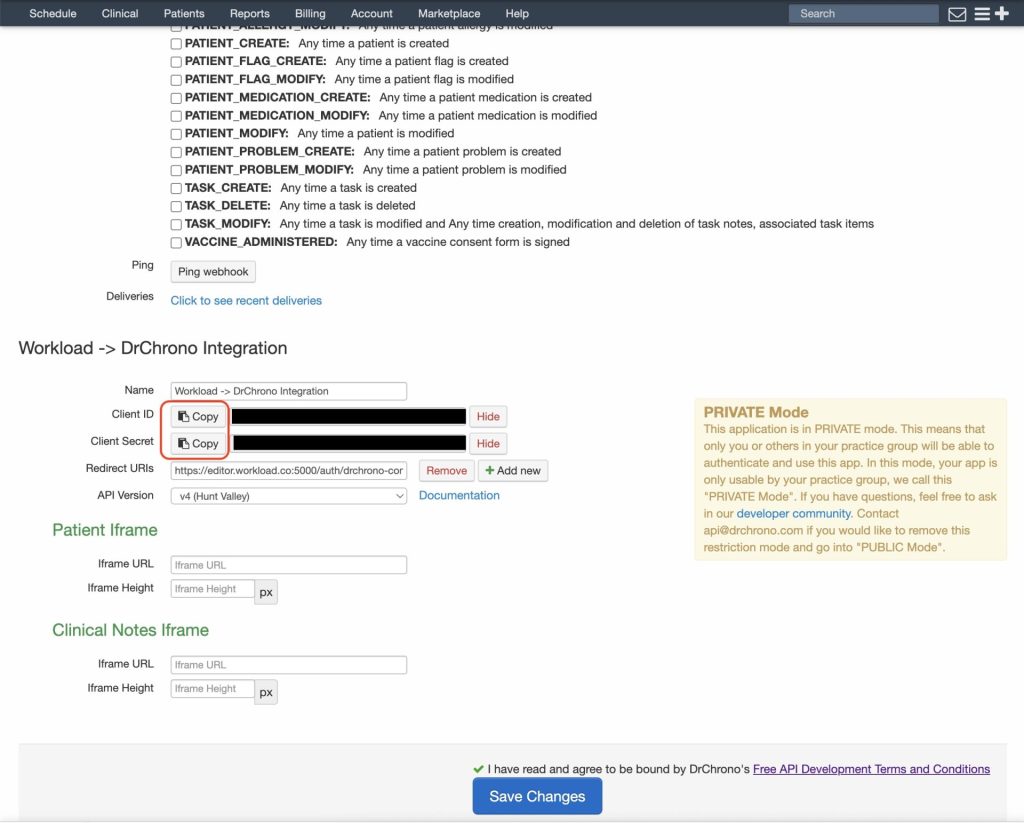
Task: Focus the top Search field
Action: point(863,14)
